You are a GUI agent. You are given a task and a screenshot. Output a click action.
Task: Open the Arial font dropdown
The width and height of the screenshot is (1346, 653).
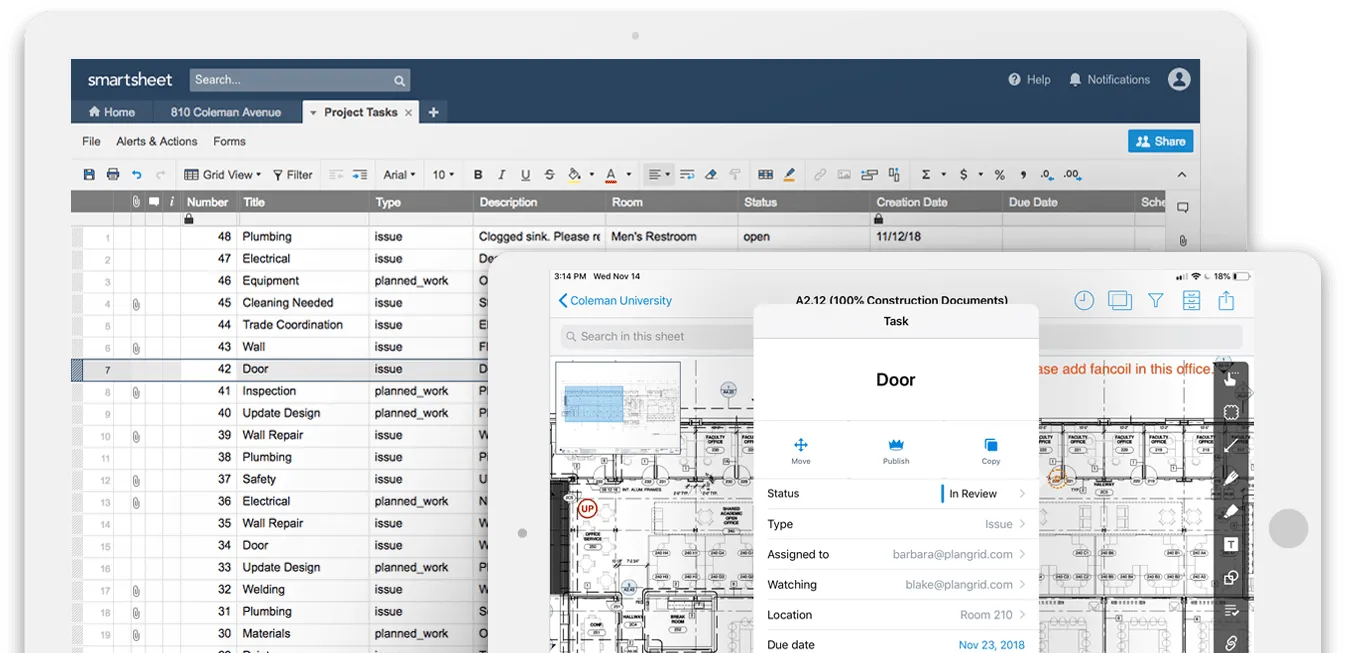pyautogui.click(x=400, y=174)
